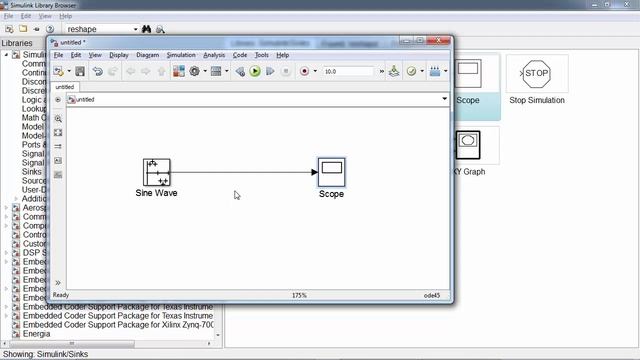Click the Redo arrow icon
This screenshot has height=360, width=640.
pyautogui.click(x=113, y=71)
